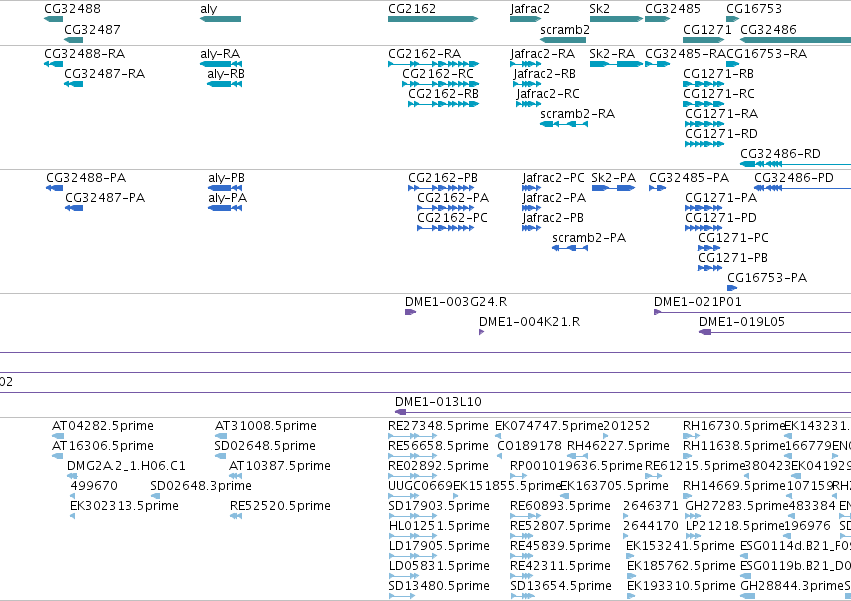This screenshot has width=851, height=601.
Task: Select the CG32487 gene label
Action: point(92,29)
